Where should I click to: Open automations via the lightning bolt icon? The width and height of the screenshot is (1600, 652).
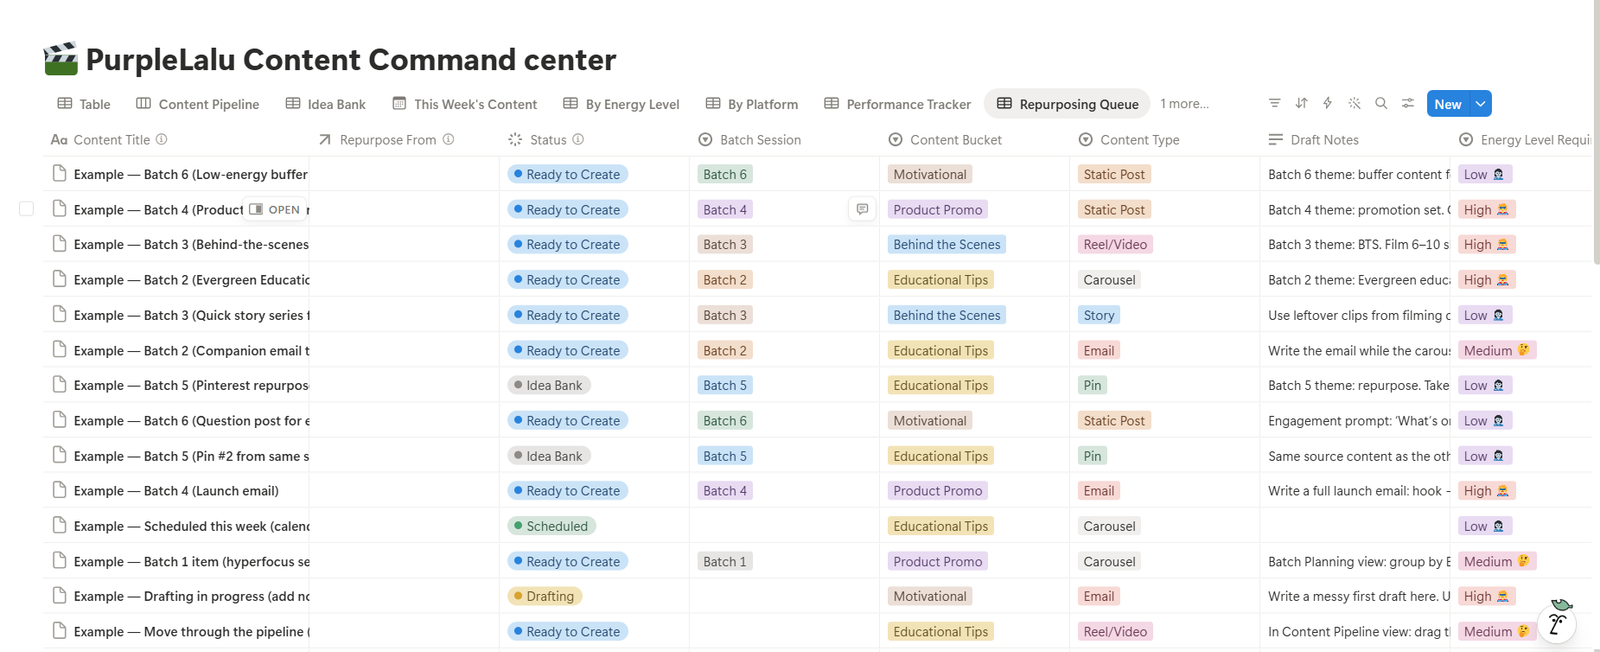[1327, 103]
